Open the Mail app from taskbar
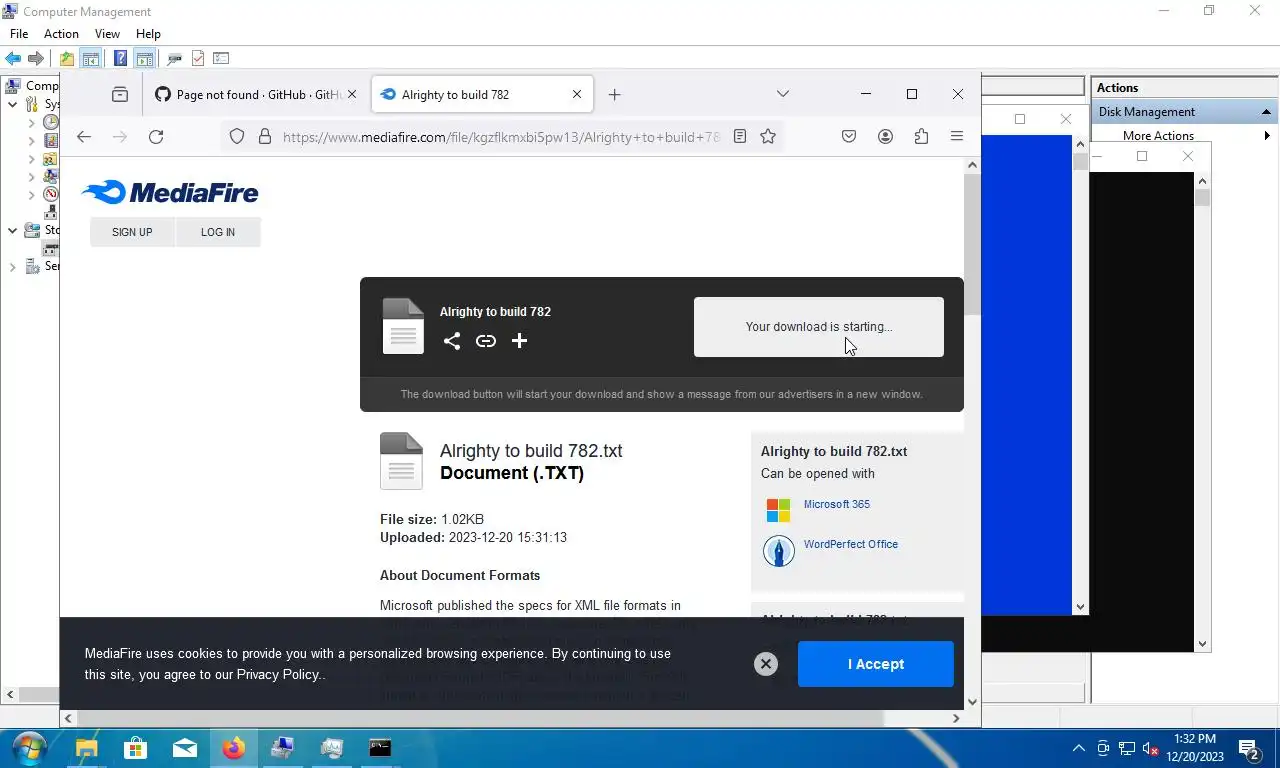 point(185,748)
